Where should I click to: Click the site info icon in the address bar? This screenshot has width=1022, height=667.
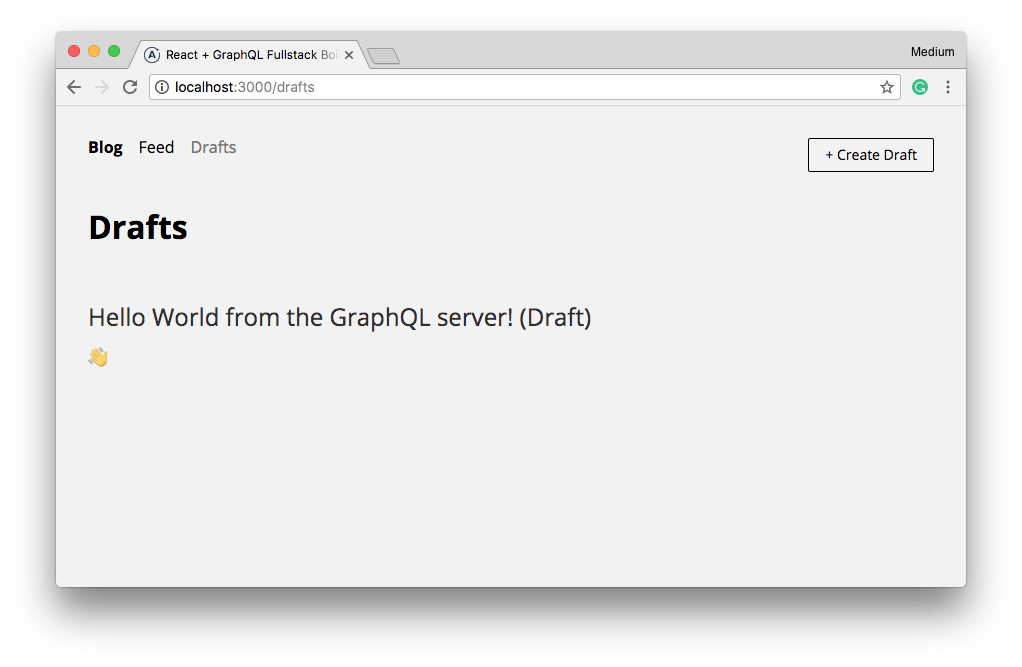[x=163, y=87]
